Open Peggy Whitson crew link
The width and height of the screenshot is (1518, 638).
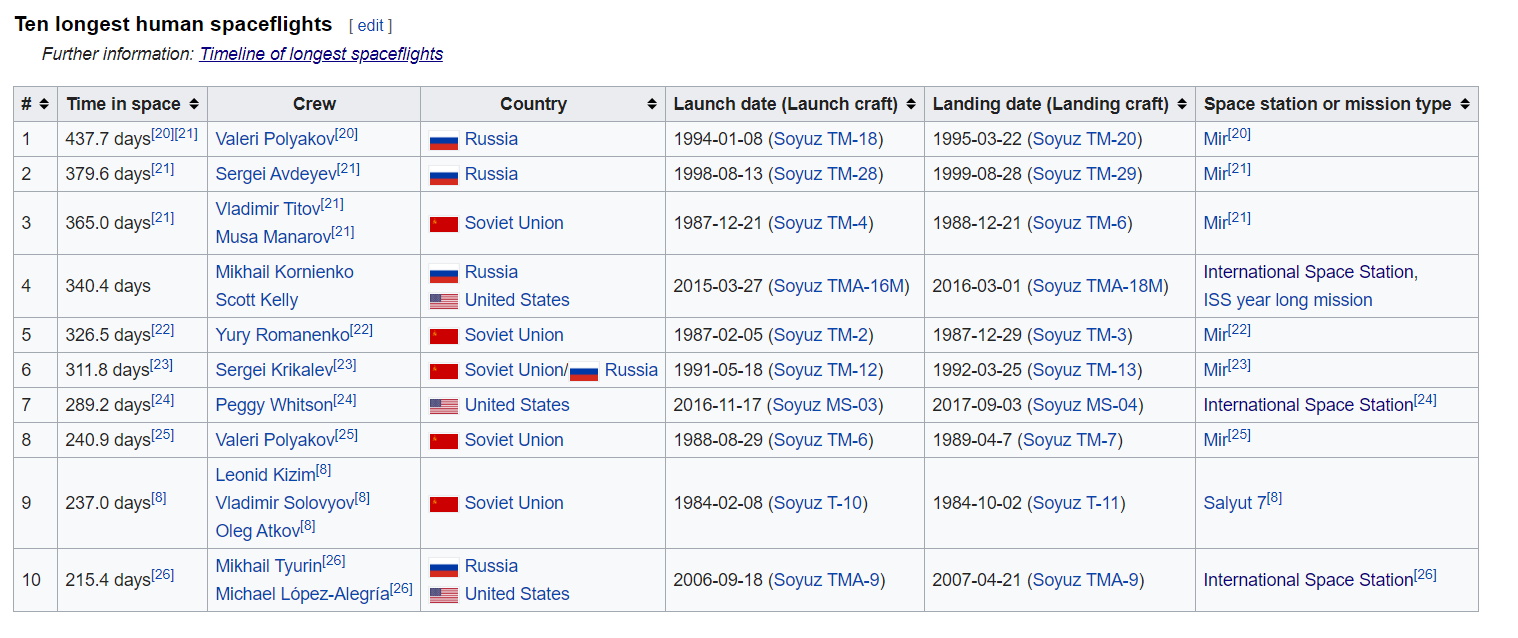(x=274, y=405)
